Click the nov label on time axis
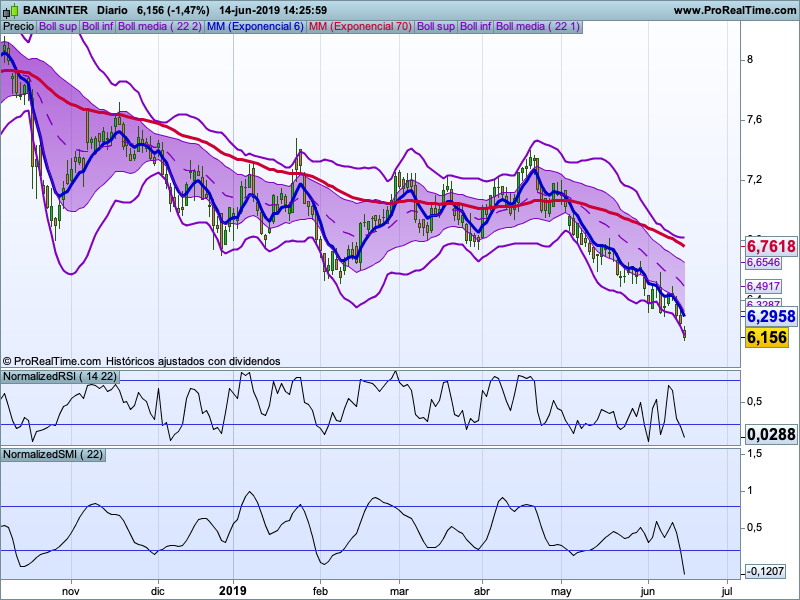 (70, 591)
